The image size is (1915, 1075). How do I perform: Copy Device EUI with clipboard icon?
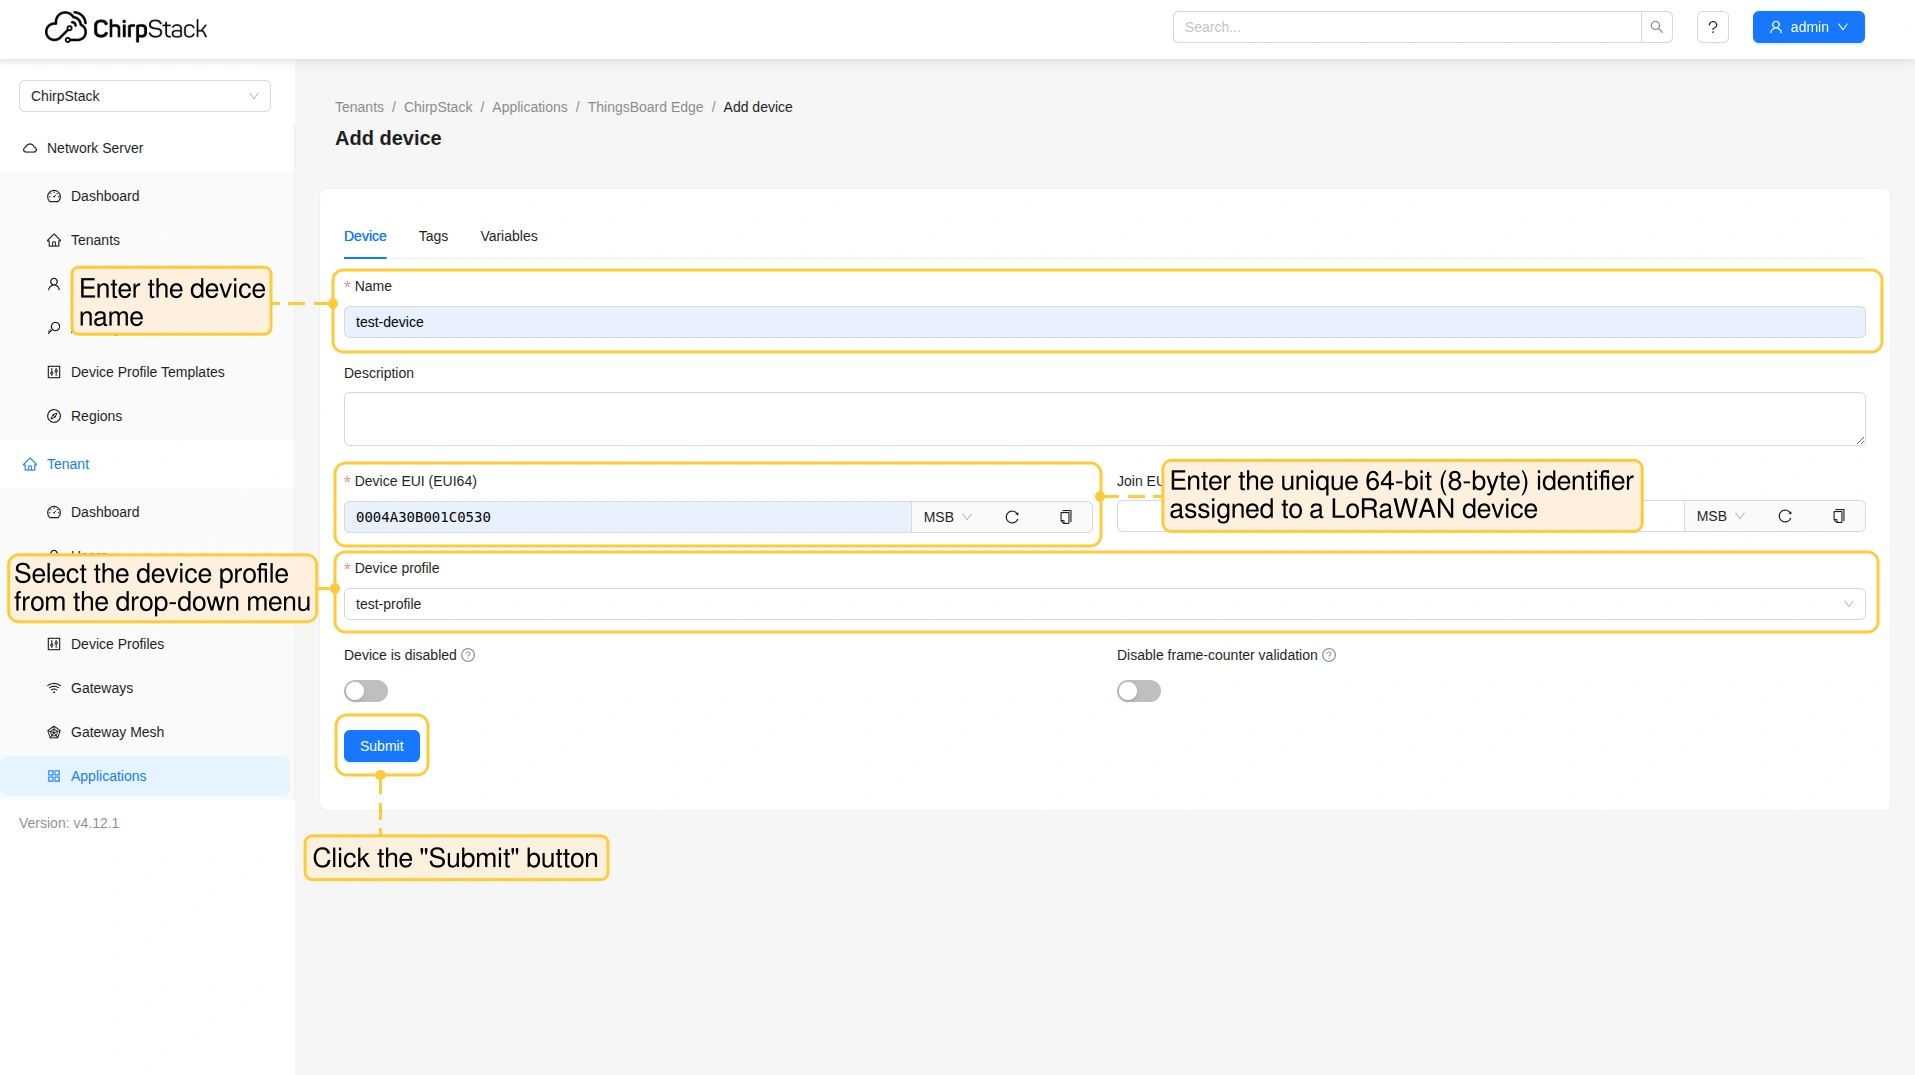point(1066,517)
